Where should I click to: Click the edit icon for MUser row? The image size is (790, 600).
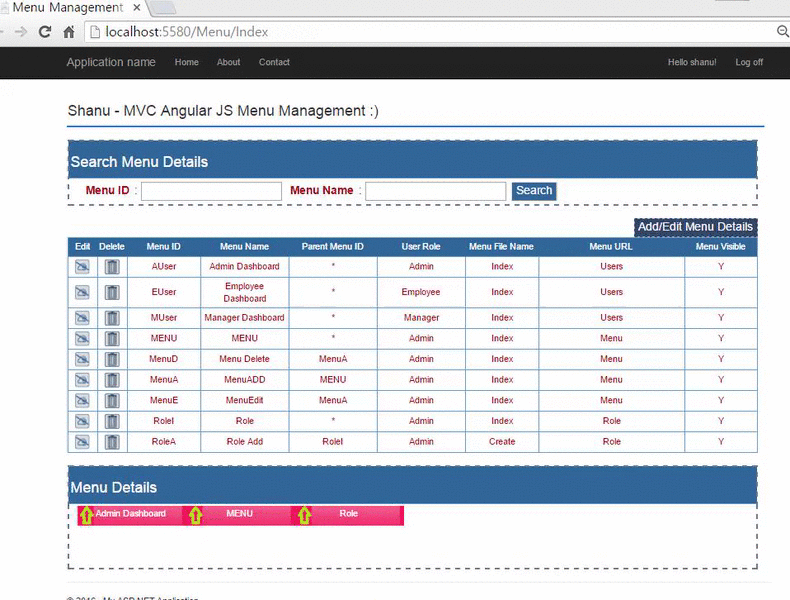82,318
